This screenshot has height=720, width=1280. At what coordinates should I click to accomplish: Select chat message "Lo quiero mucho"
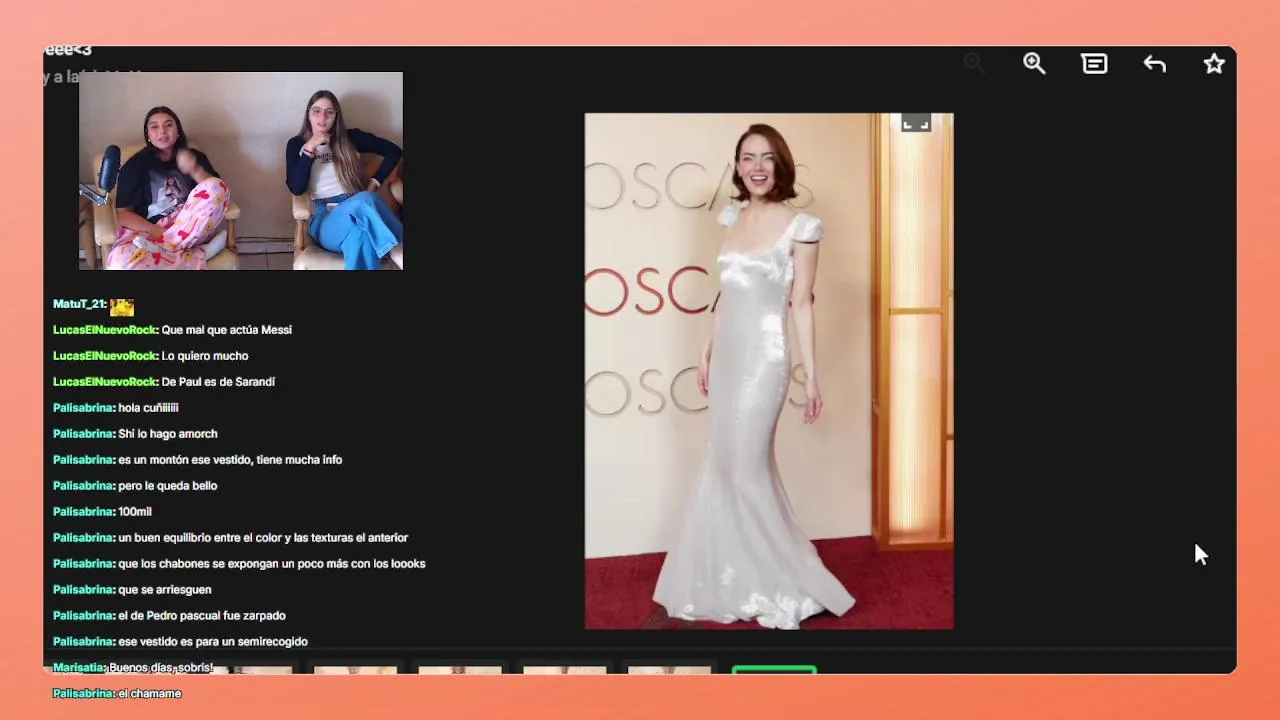[x=204, y=356]
